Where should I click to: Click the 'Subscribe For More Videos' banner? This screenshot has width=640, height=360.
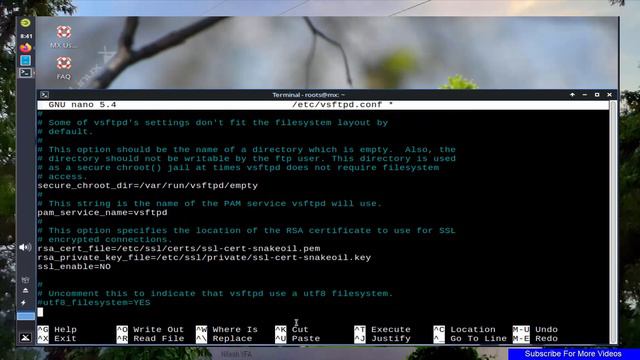coord(573,354)
